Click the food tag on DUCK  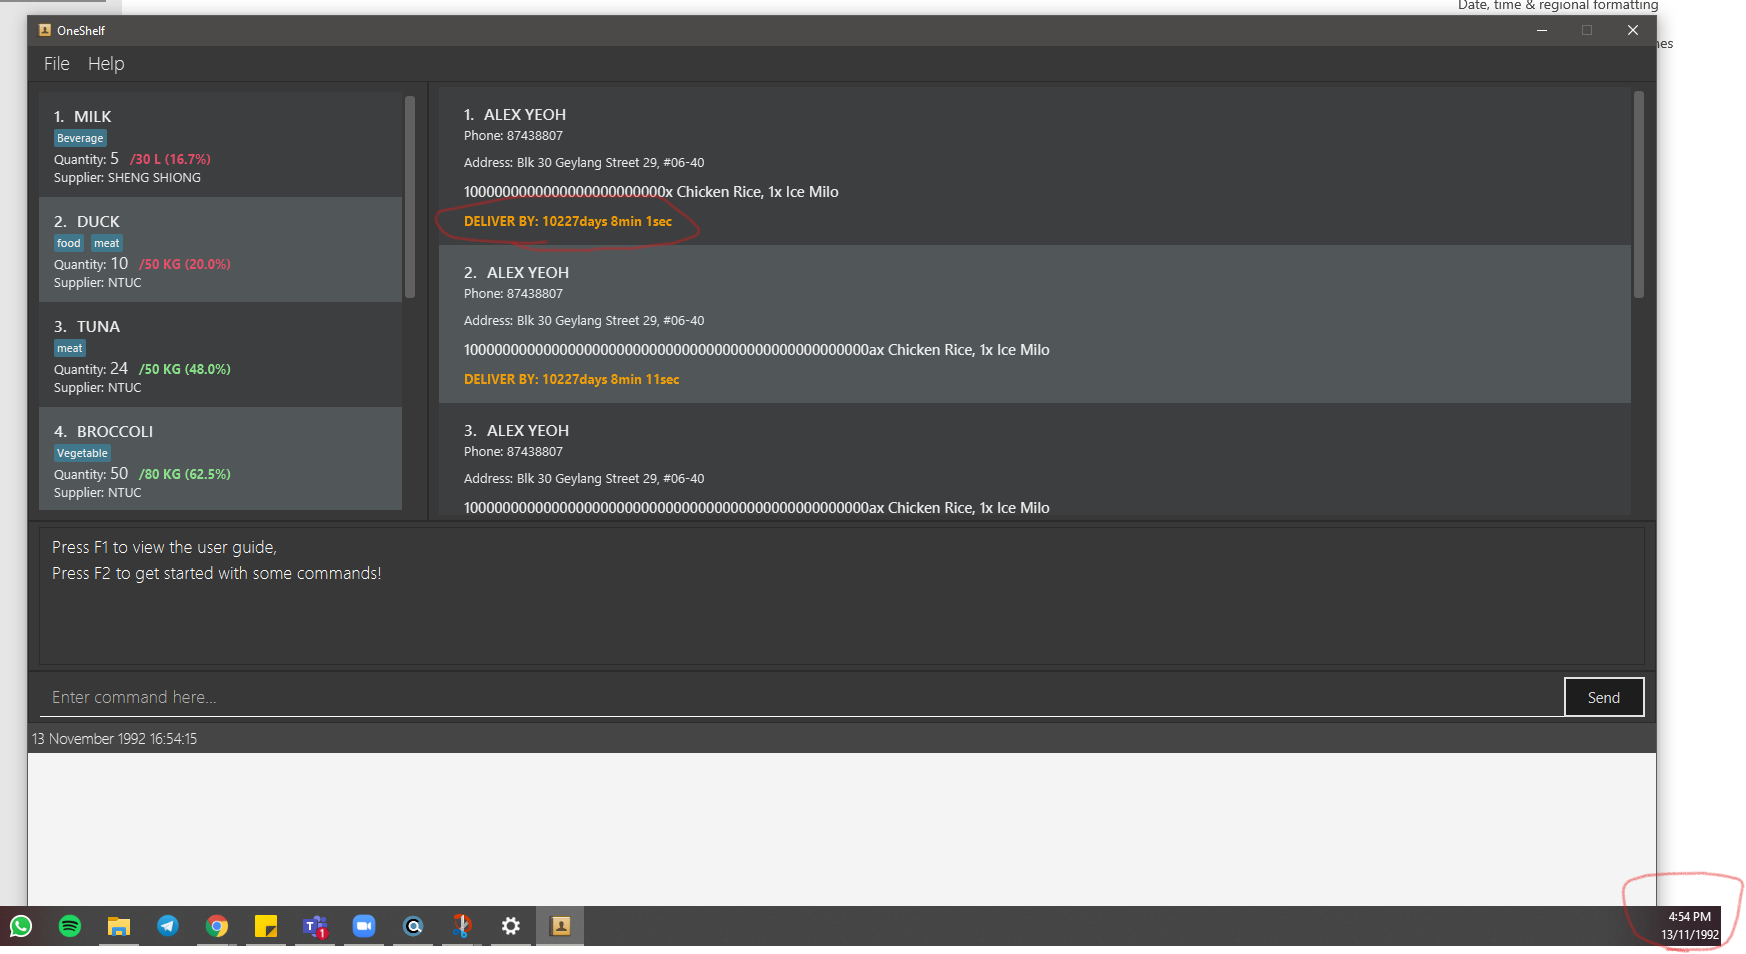pyautogui.click(x=69, y=243)
